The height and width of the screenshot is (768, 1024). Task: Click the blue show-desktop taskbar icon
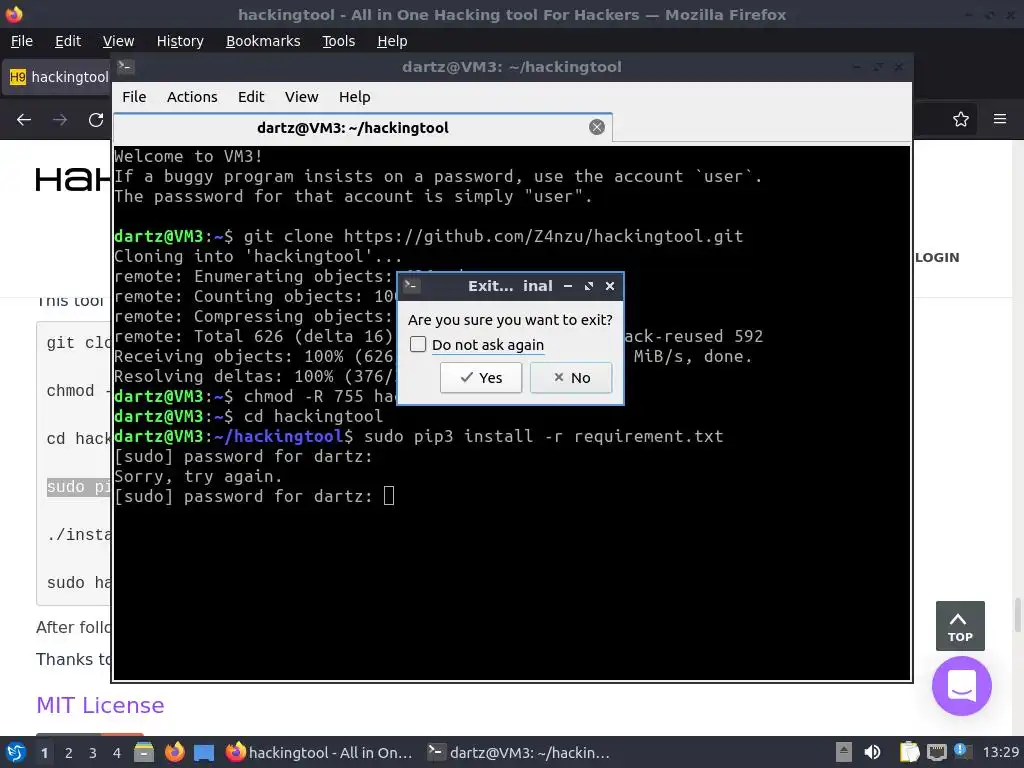pos(204,753)
